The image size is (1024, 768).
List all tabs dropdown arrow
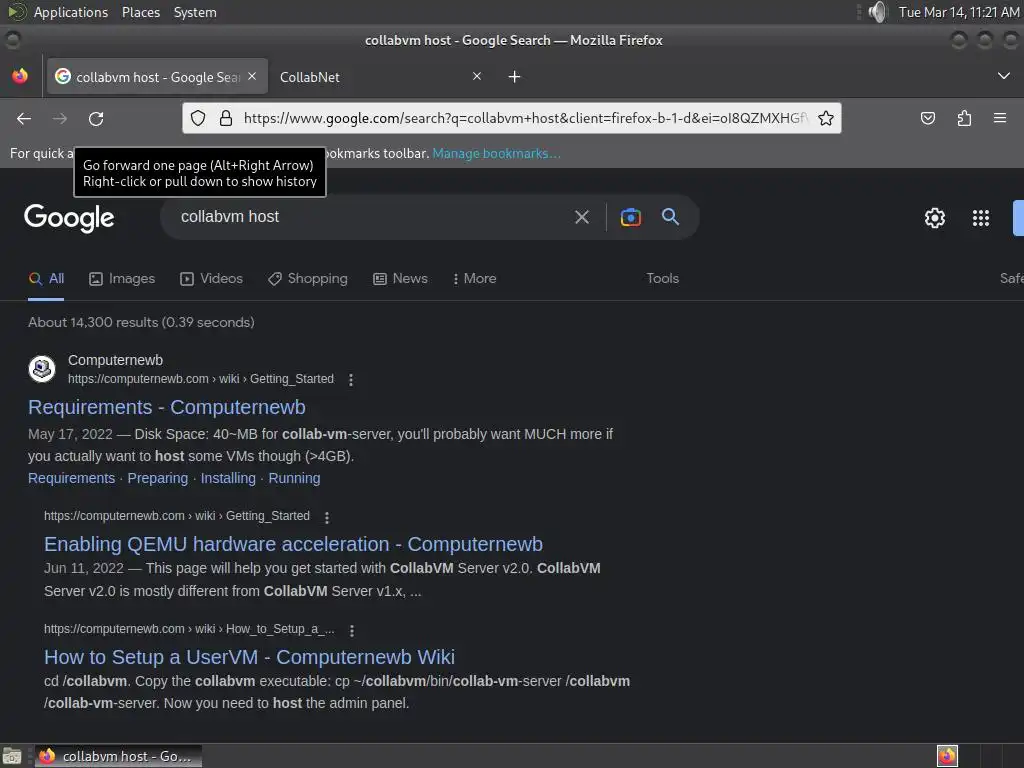(x=1004, y=76)
